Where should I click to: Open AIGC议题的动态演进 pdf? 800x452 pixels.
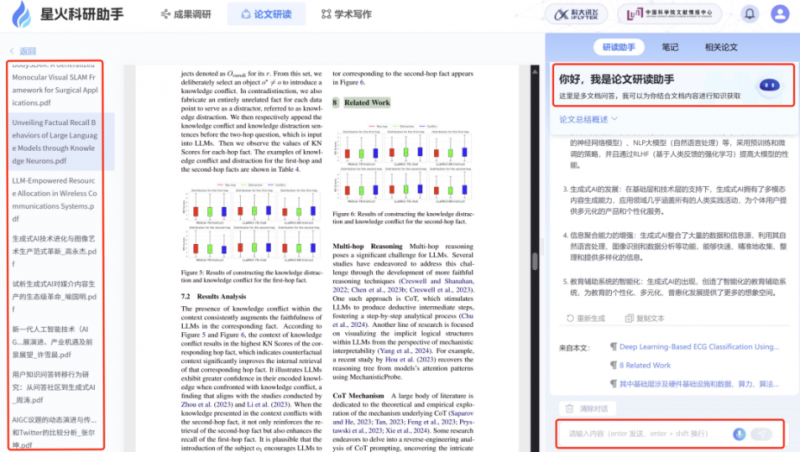pyautogui.click(x=55, y=432)
